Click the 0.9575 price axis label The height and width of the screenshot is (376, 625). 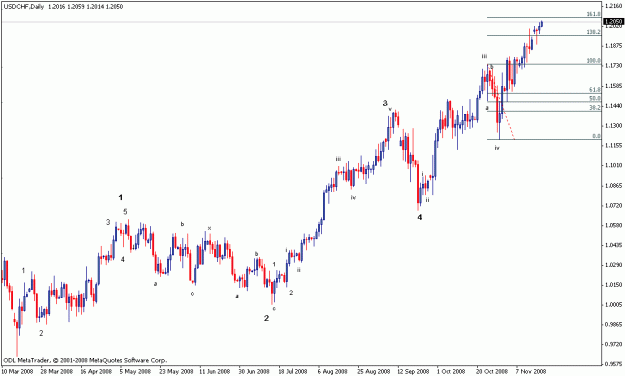[614, 364]
